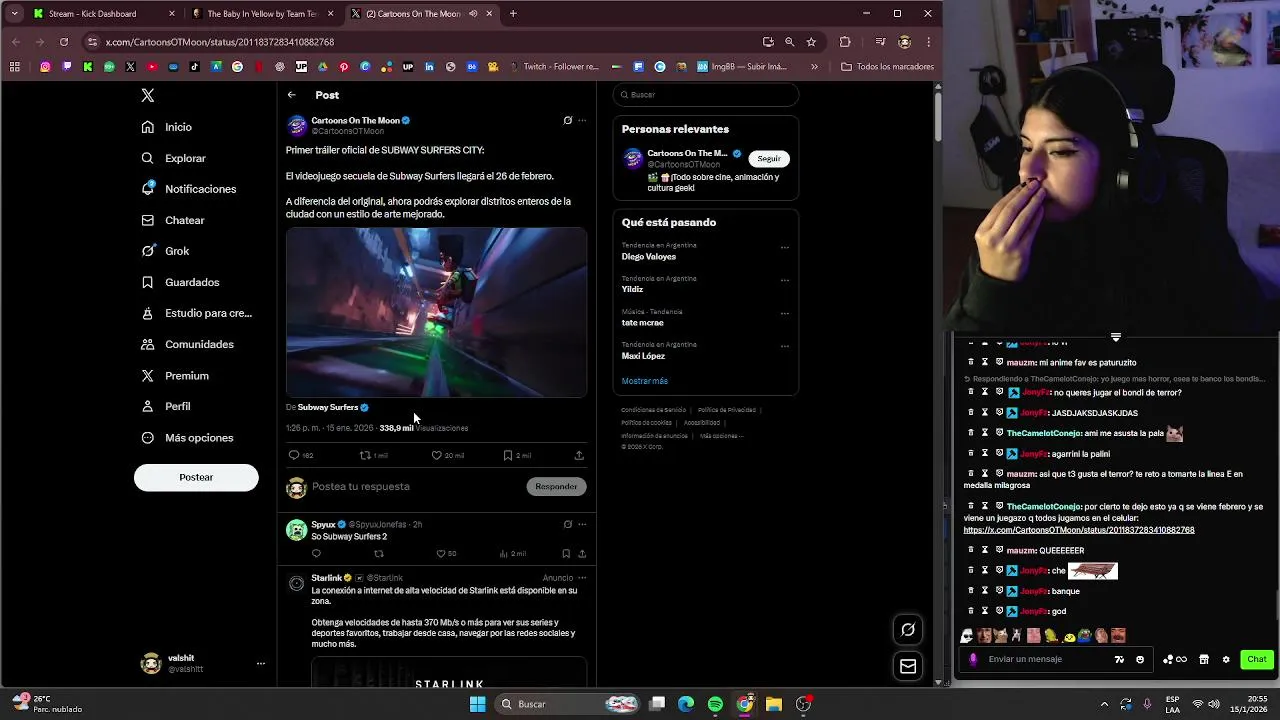Click the Premium sidebar icon
This screenshot has width=1280, height=720.
point(148,375)
